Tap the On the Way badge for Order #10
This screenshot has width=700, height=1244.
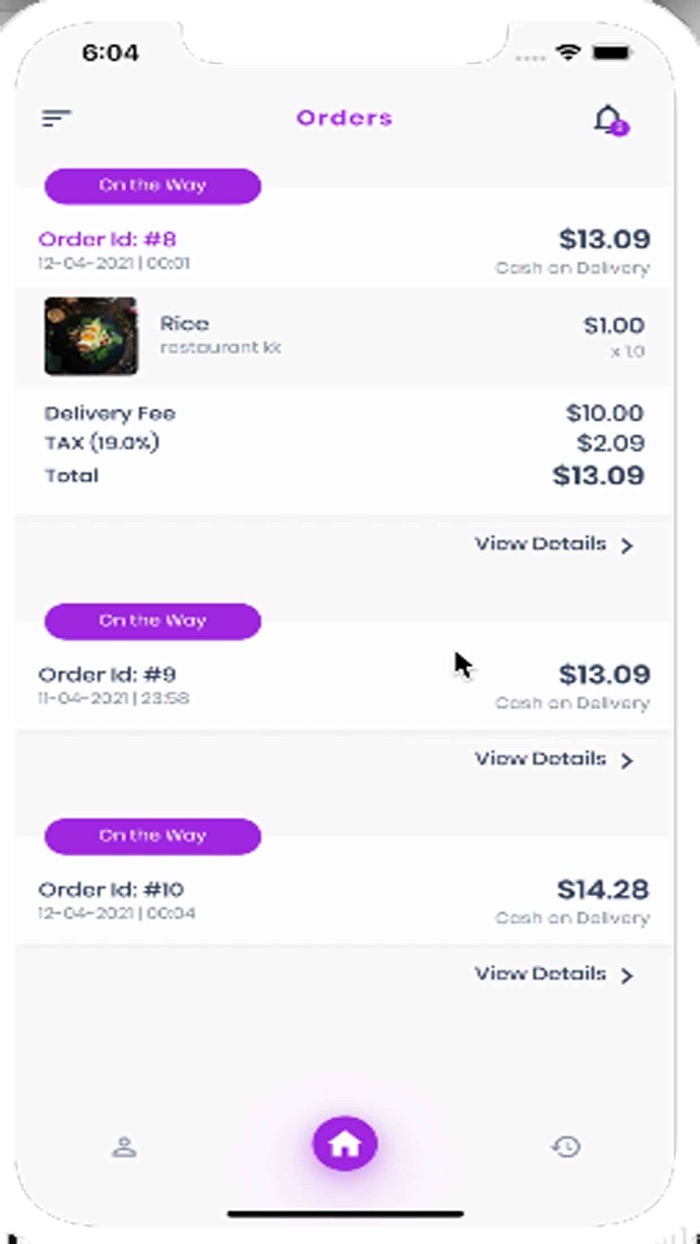(151, 836)
